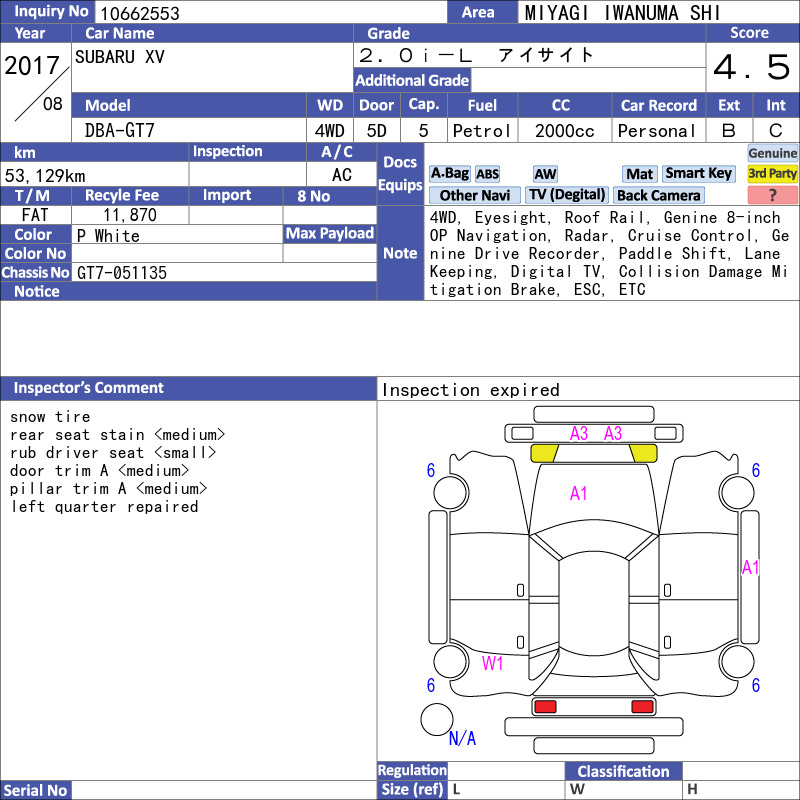Click the Score value 4.5
The width and height of the screenshot is (800, 800).
pos(752,67)
